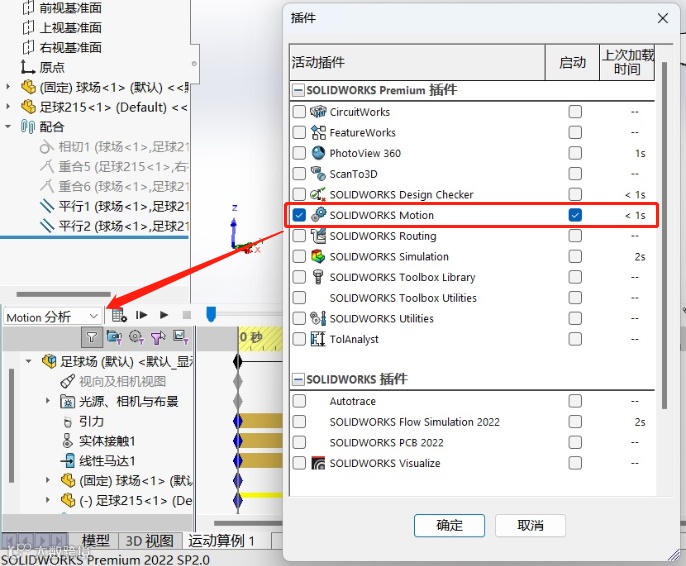
Task: Click the plugin list vertical scrollbar
Action: pyautogui.click(x=664, y=235)
